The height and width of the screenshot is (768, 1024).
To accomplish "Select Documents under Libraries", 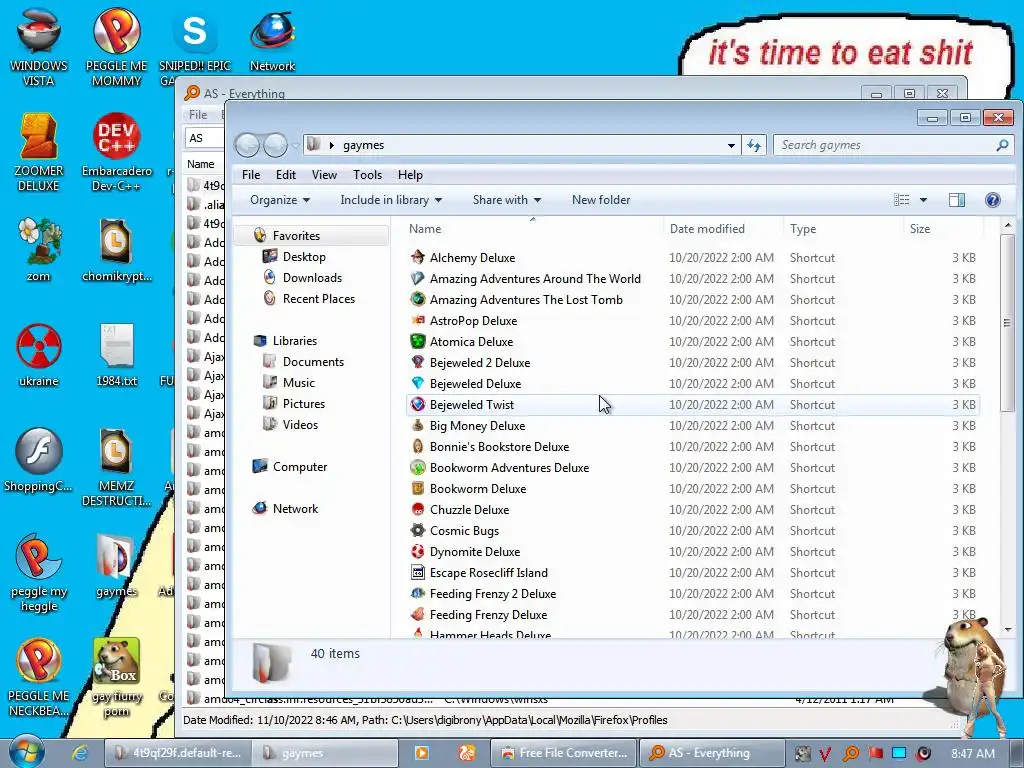I will (x=313, y=361).
